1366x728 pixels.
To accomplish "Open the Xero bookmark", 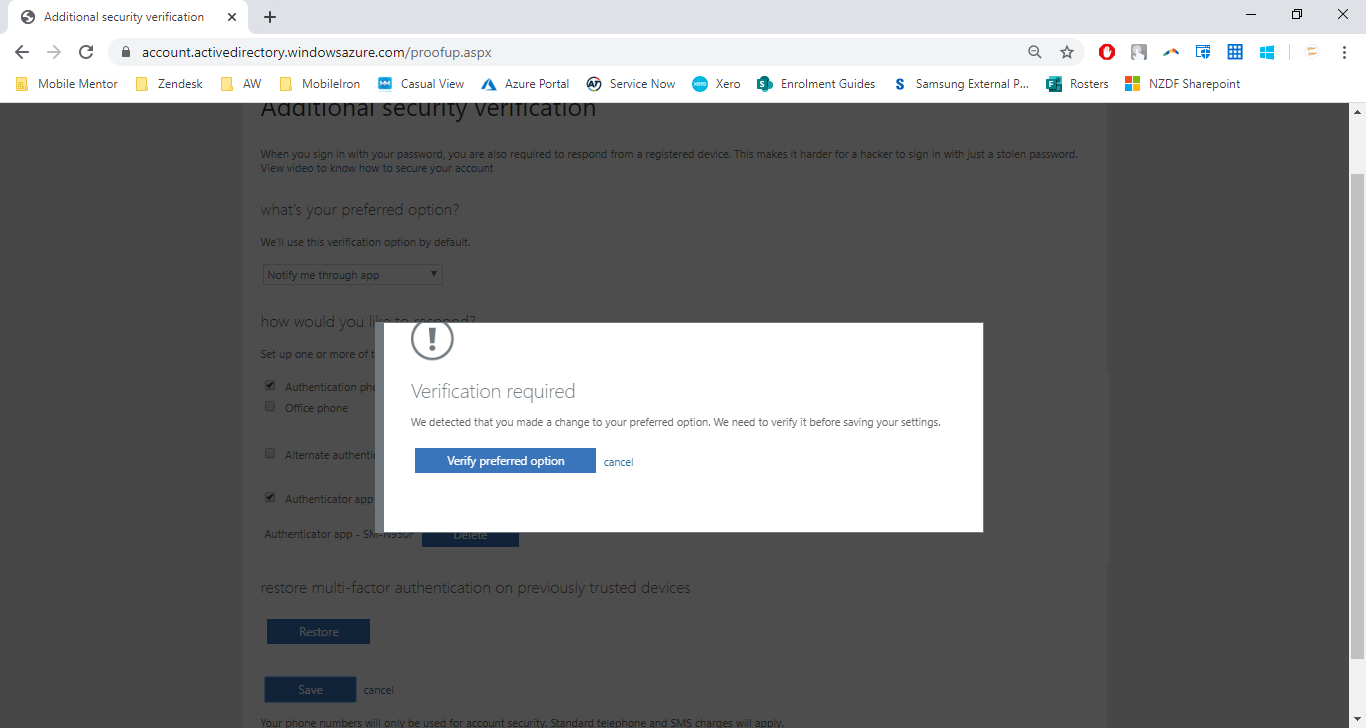I will pyautogui.click(x=716, y=84).
